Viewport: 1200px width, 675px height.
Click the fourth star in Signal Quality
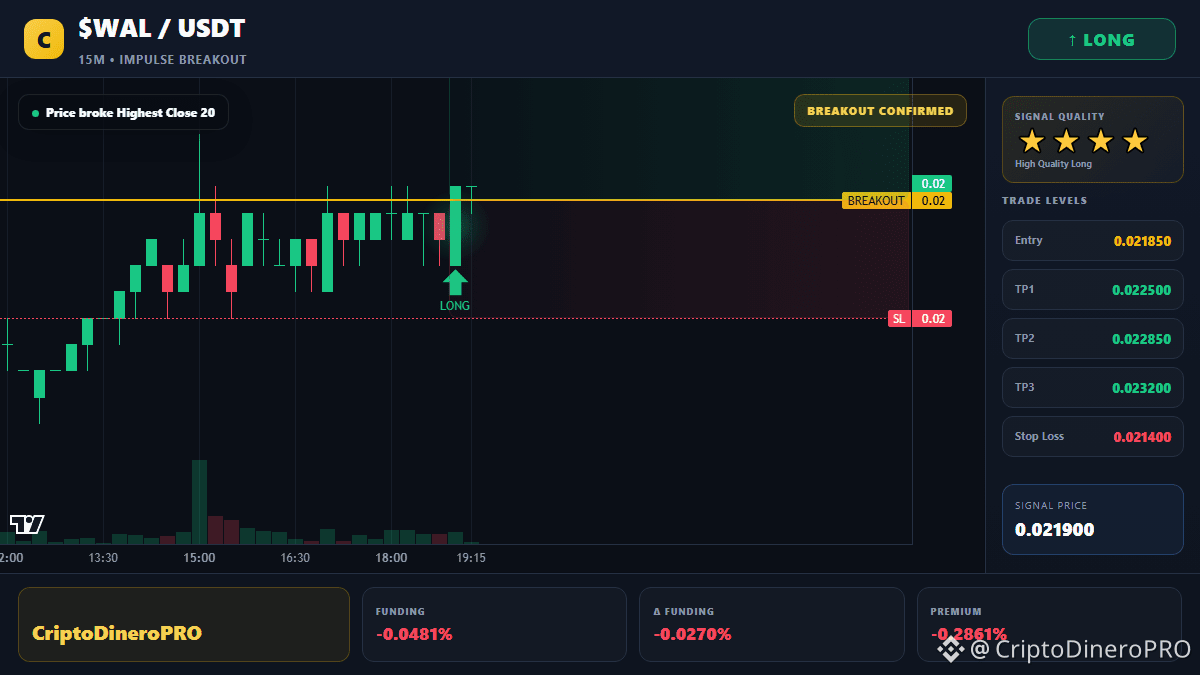[x=1134, y=142]
